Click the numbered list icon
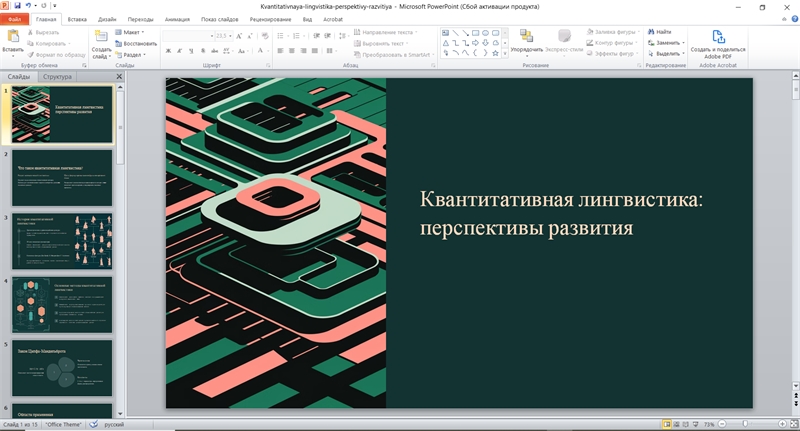 [x=296, y=36]
